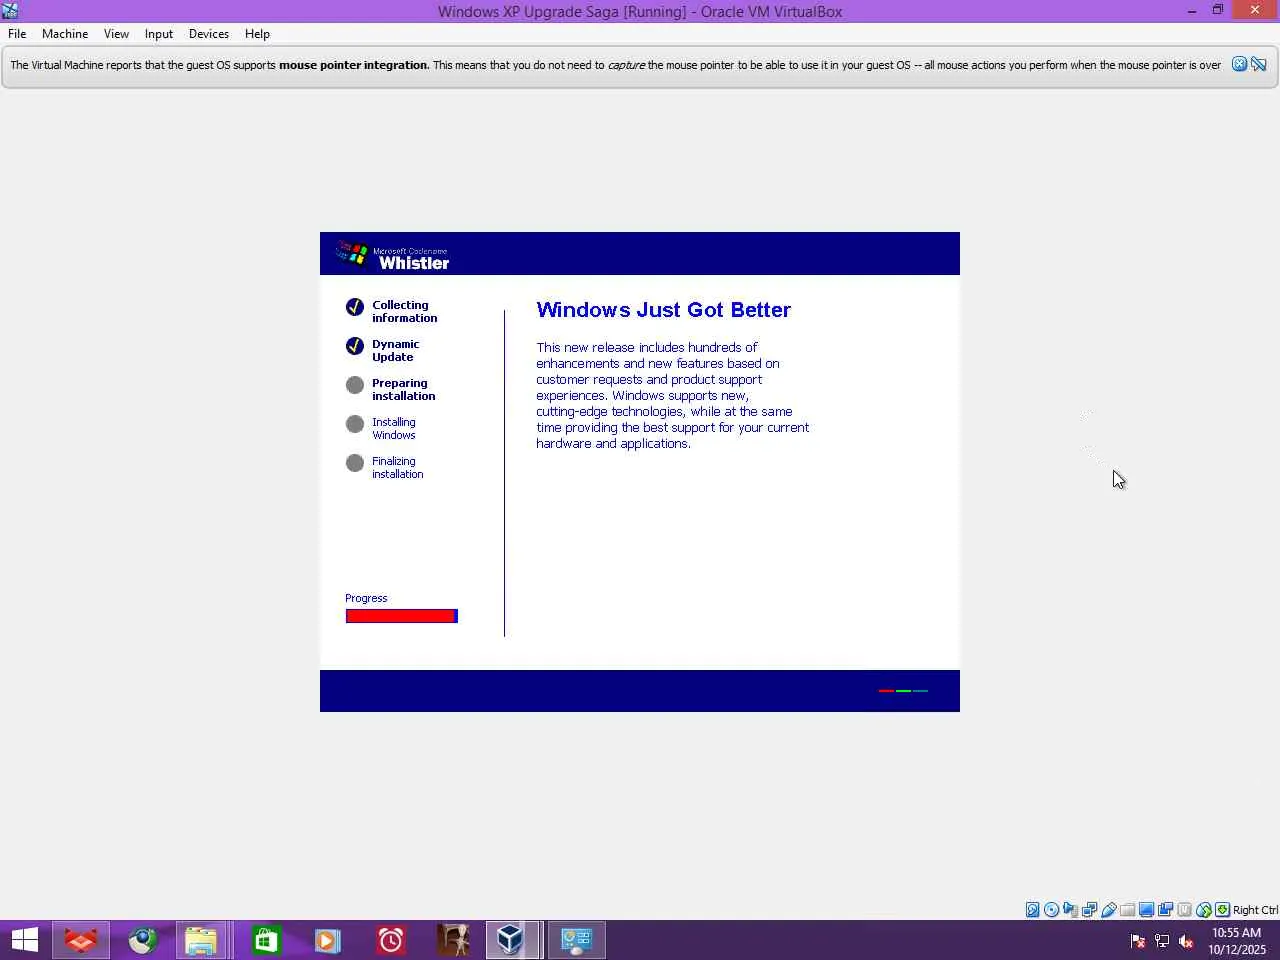Open the red fox-like app on taskbar
Screen dimensions: 1280x960
(80, 940)
